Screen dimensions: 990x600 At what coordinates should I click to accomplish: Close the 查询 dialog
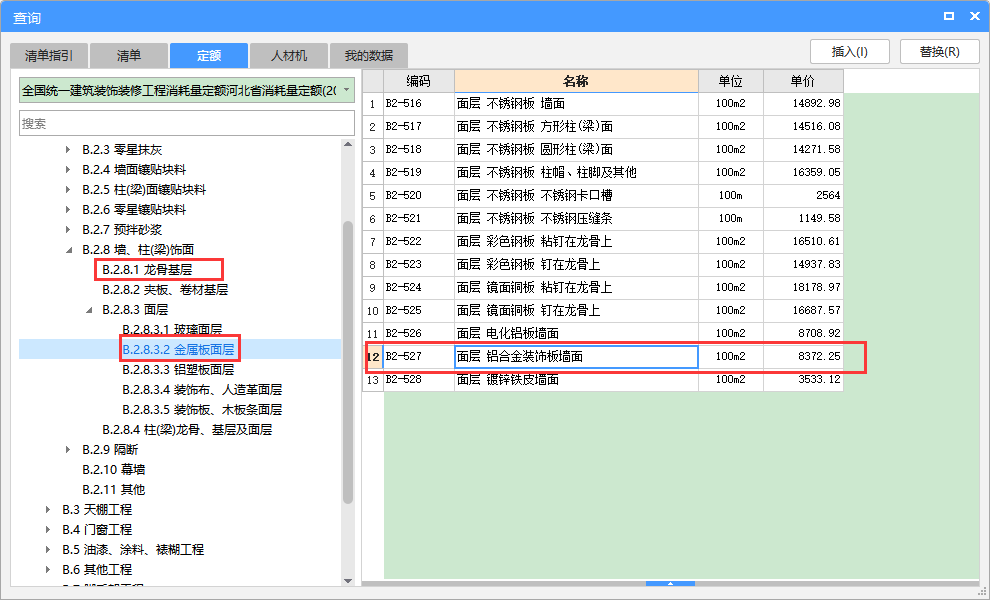(975, 16)
